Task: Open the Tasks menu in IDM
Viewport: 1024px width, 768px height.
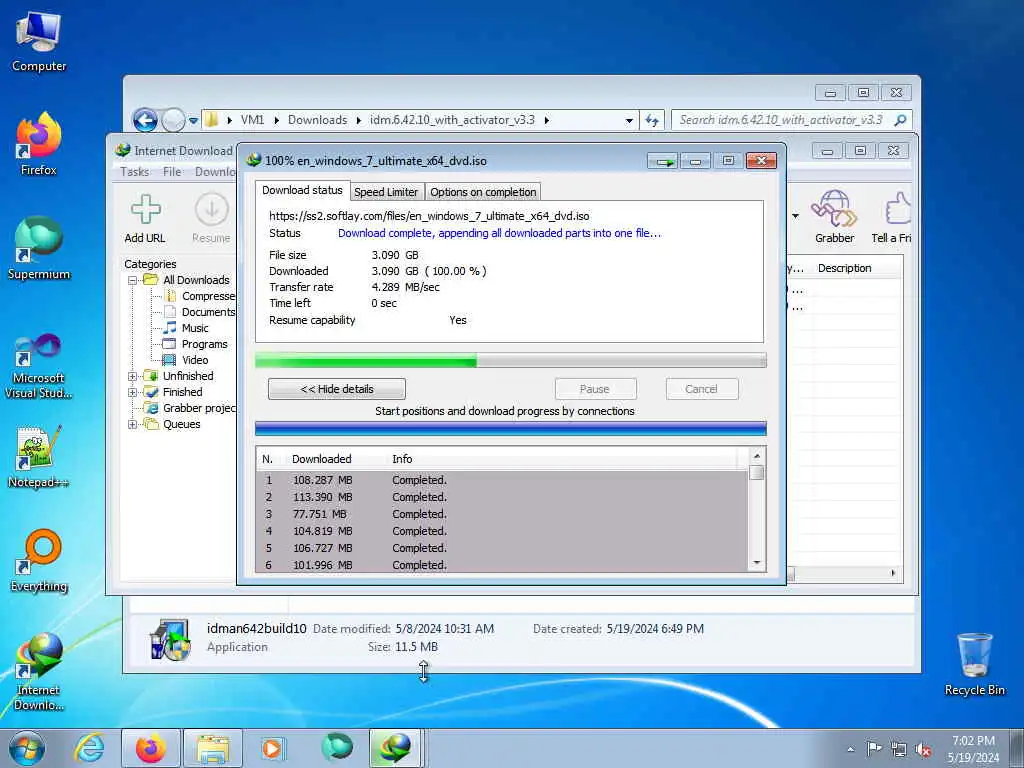Action: click(135, 172)
